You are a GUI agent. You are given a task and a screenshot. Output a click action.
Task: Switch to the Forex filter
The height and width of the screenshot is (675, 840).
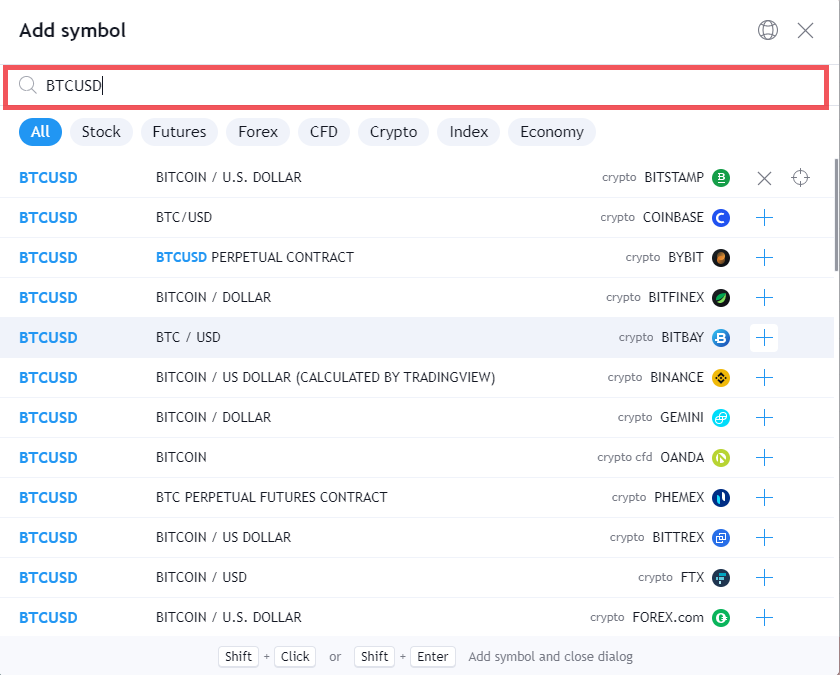[258, 132]
